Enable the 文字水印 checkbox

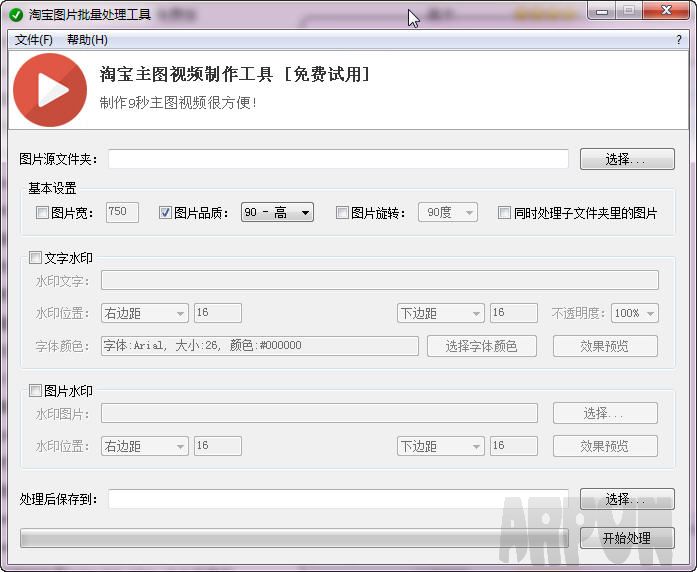point(36,258)
